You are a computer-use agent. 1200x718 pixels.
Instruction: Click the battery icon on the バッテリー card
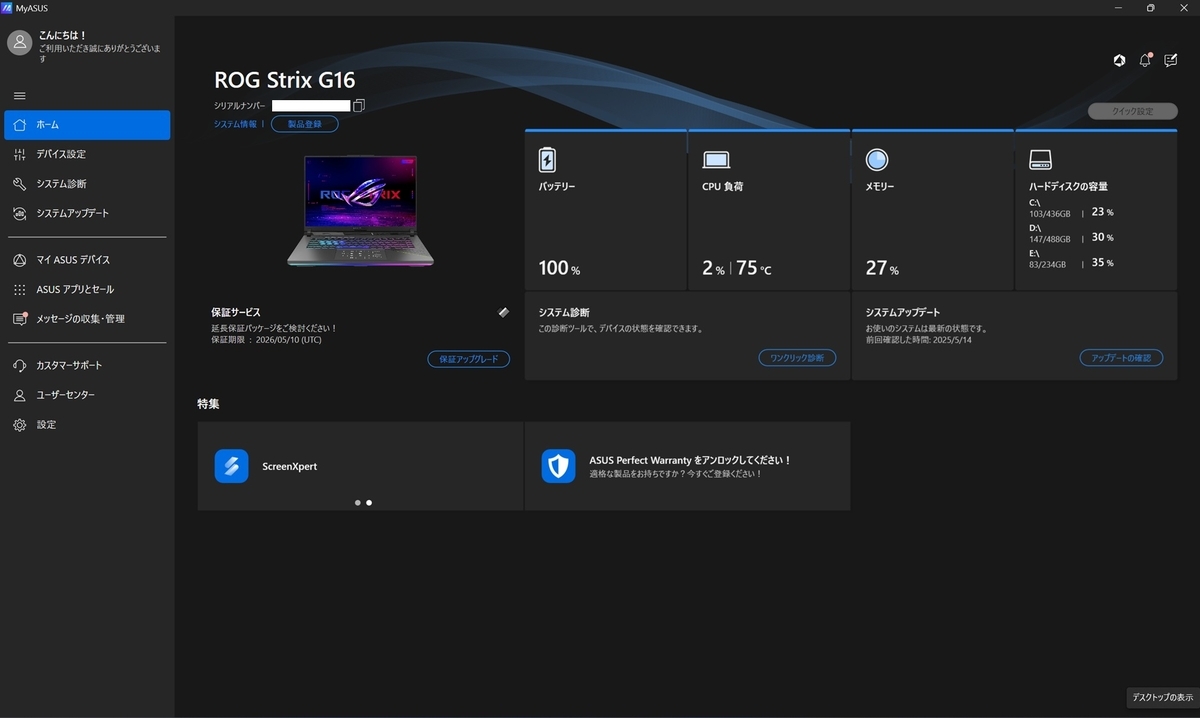(x=547, y=160)
